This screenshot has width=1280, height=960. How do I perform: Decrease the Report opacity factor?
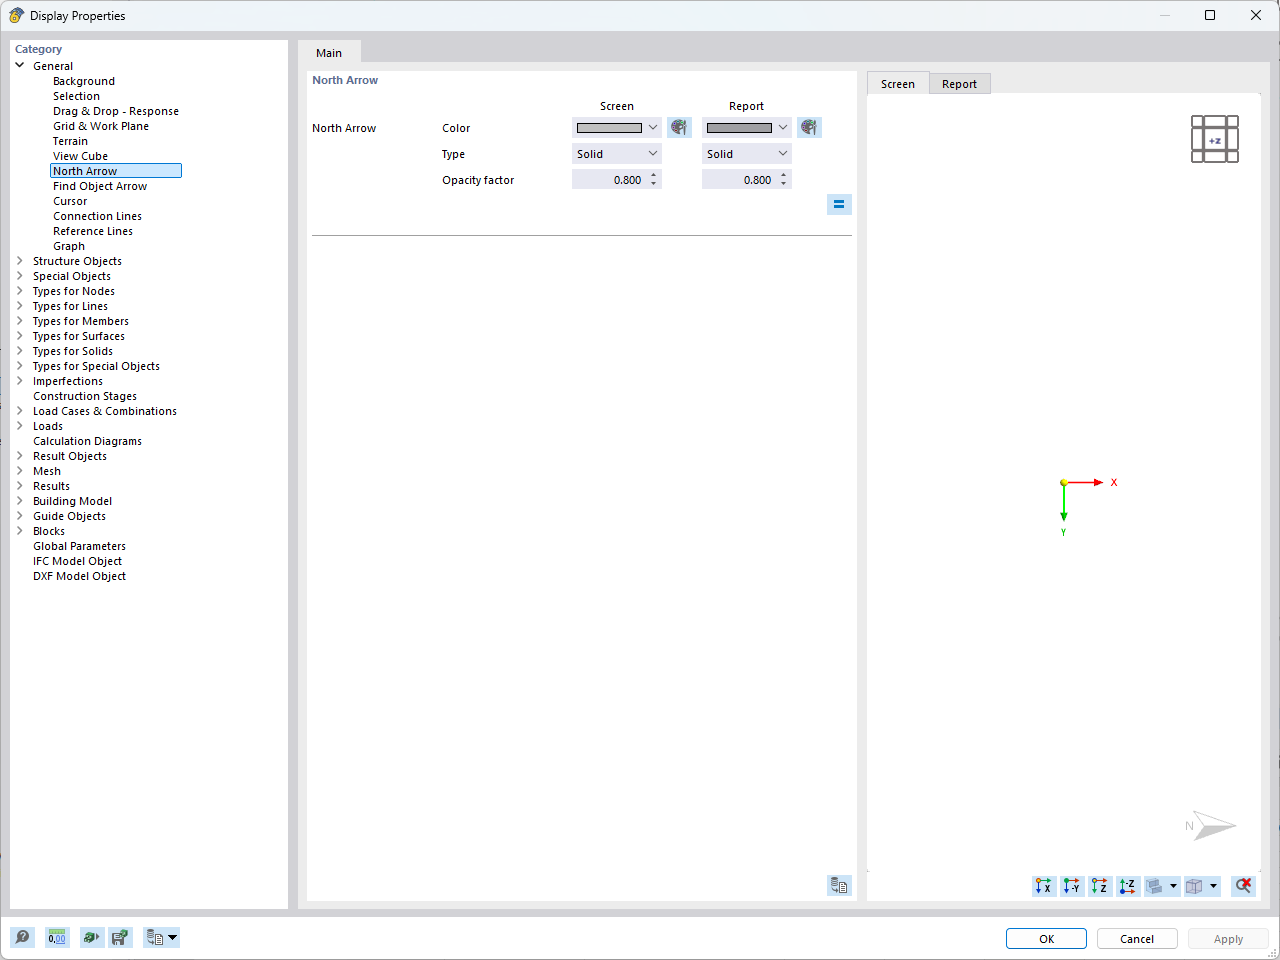(784, 185)
